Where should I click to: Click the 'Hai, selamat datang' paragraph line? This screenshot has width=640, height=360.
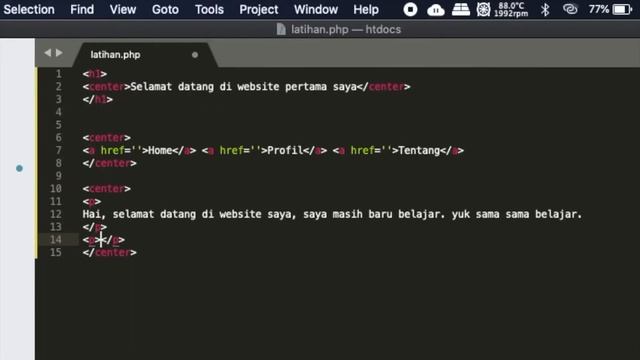coord(332,214)
